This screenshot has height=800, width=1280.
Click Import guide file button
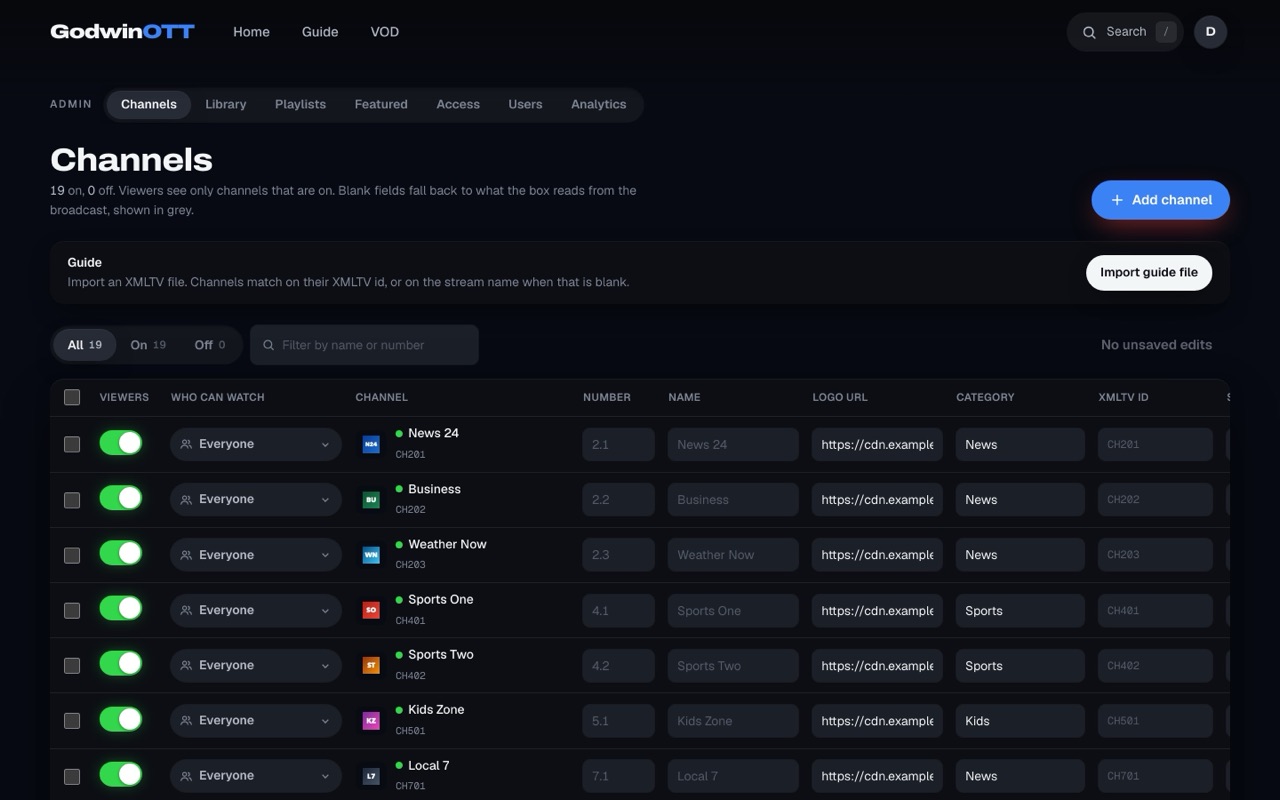click(x=1149, y=272)
